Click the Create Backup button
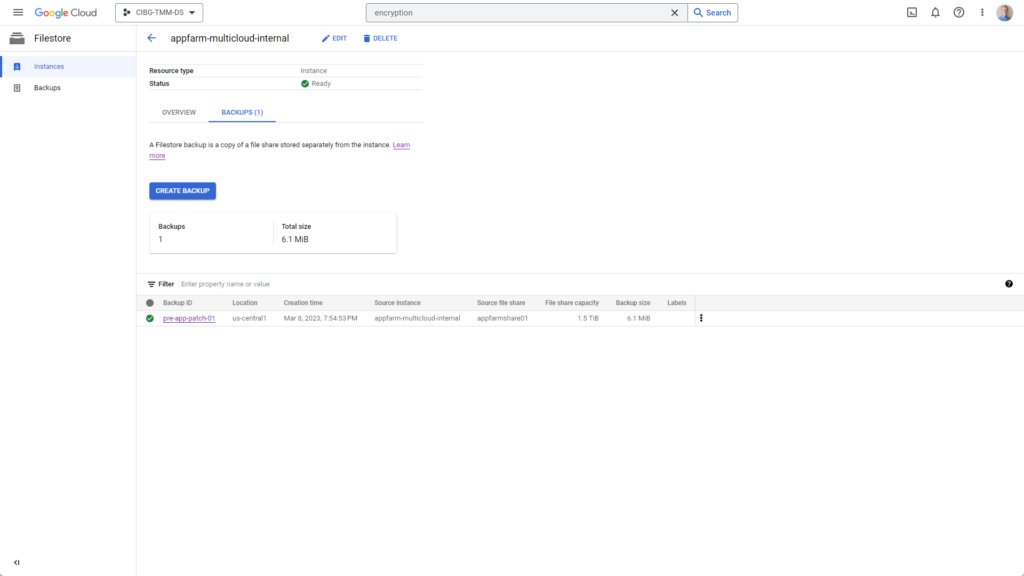Image resolution: width=1024 pixels, height=576 pixels. tap(182, 190)
